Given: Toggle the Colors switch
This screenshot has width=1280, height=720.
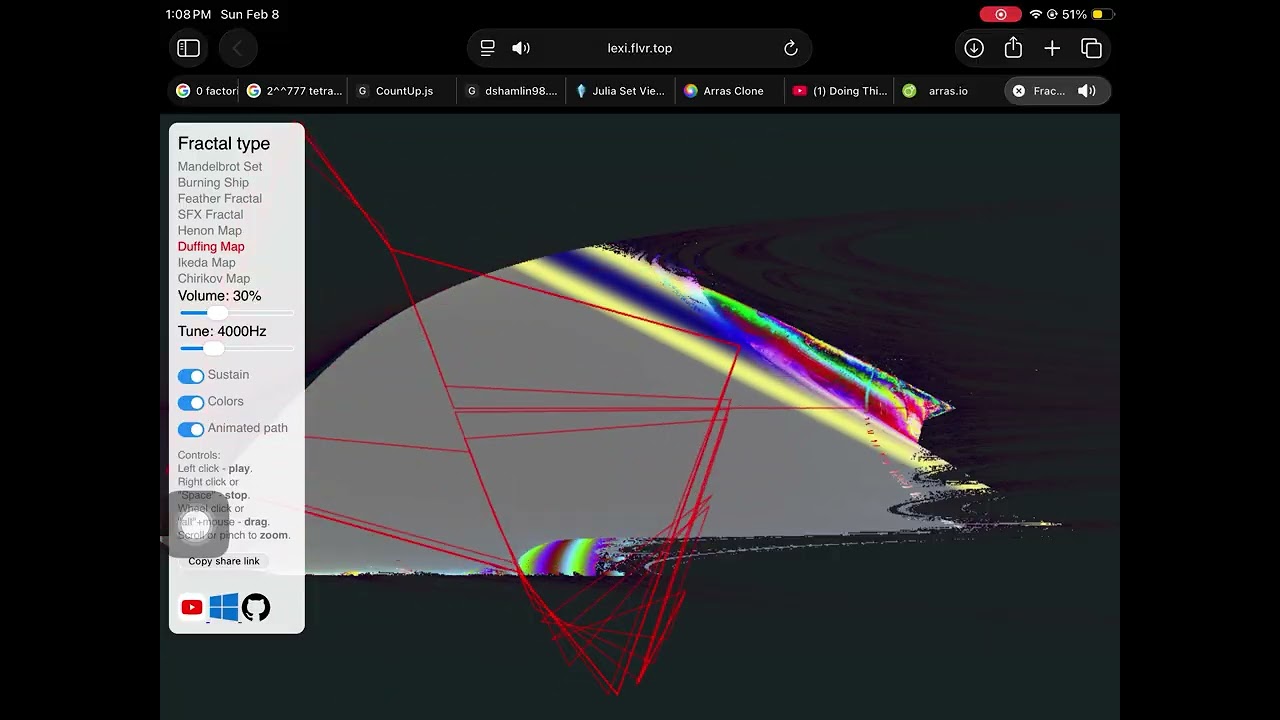Looking at the screenshot, I should (191, 403).
